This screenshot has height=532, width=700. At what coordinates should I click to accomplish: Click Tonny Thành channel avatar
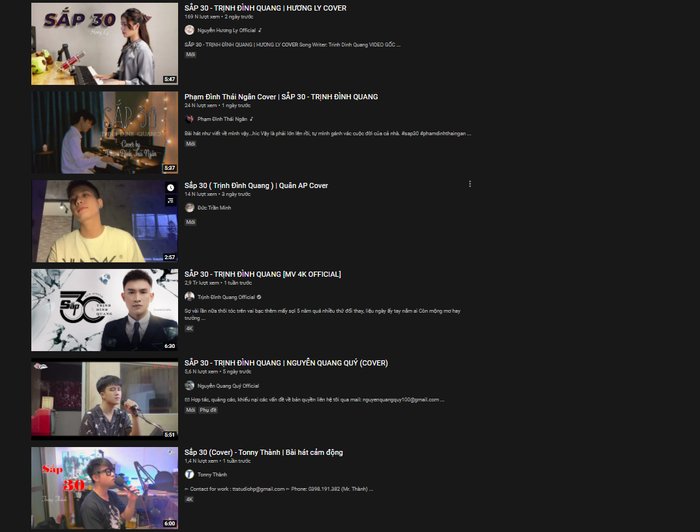tap(189, 474)
